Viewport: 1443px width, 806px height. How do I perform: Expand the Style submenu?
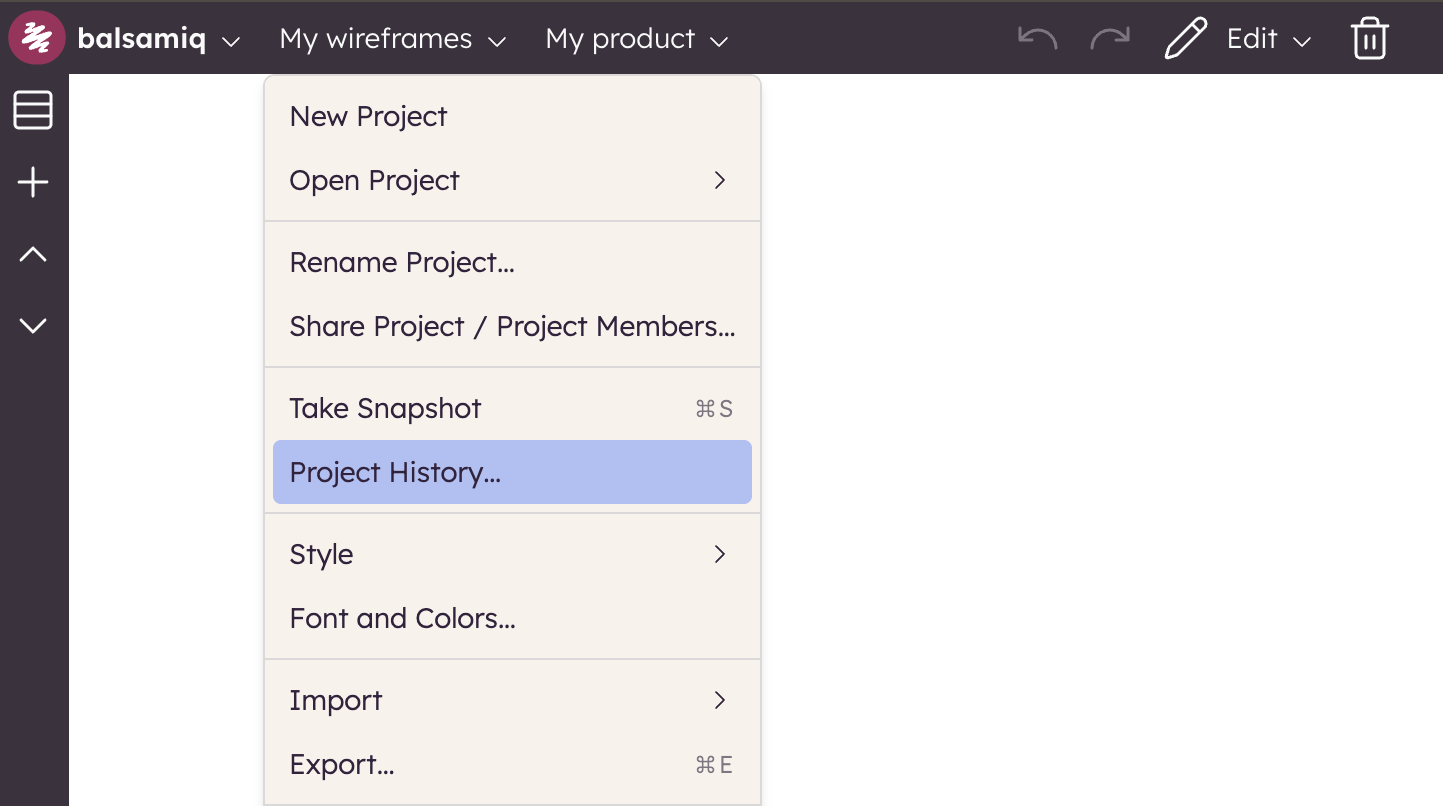click(719, 554)
